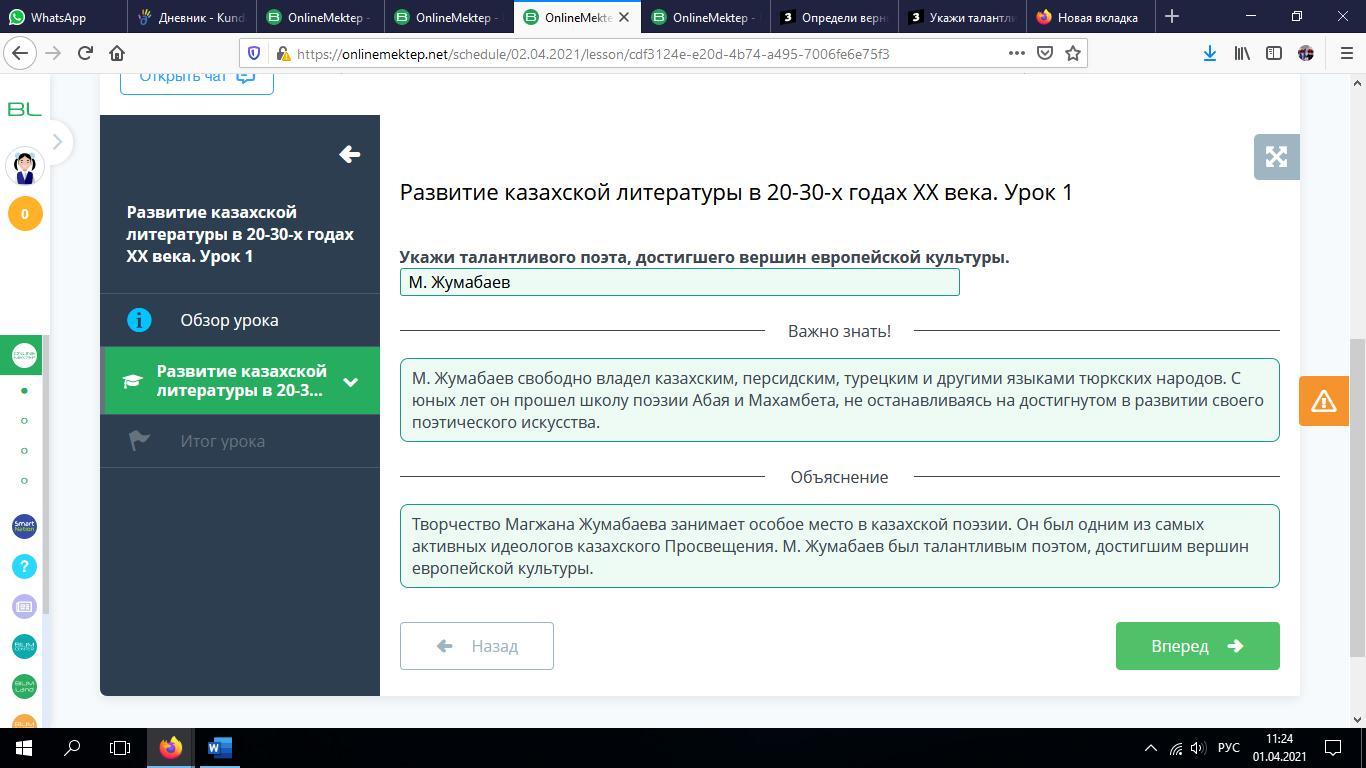Click the question mark help icon
This screenshot has height=768, width=1366.
click(x=24, y=567)
